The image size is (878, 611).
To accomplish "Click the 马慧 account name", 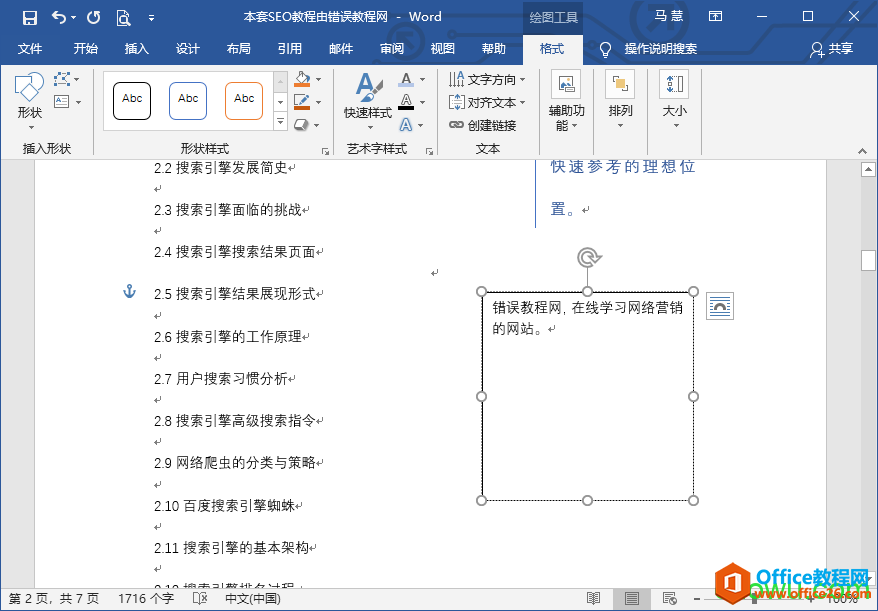I will pyautogui.click(x=669, y=16).
